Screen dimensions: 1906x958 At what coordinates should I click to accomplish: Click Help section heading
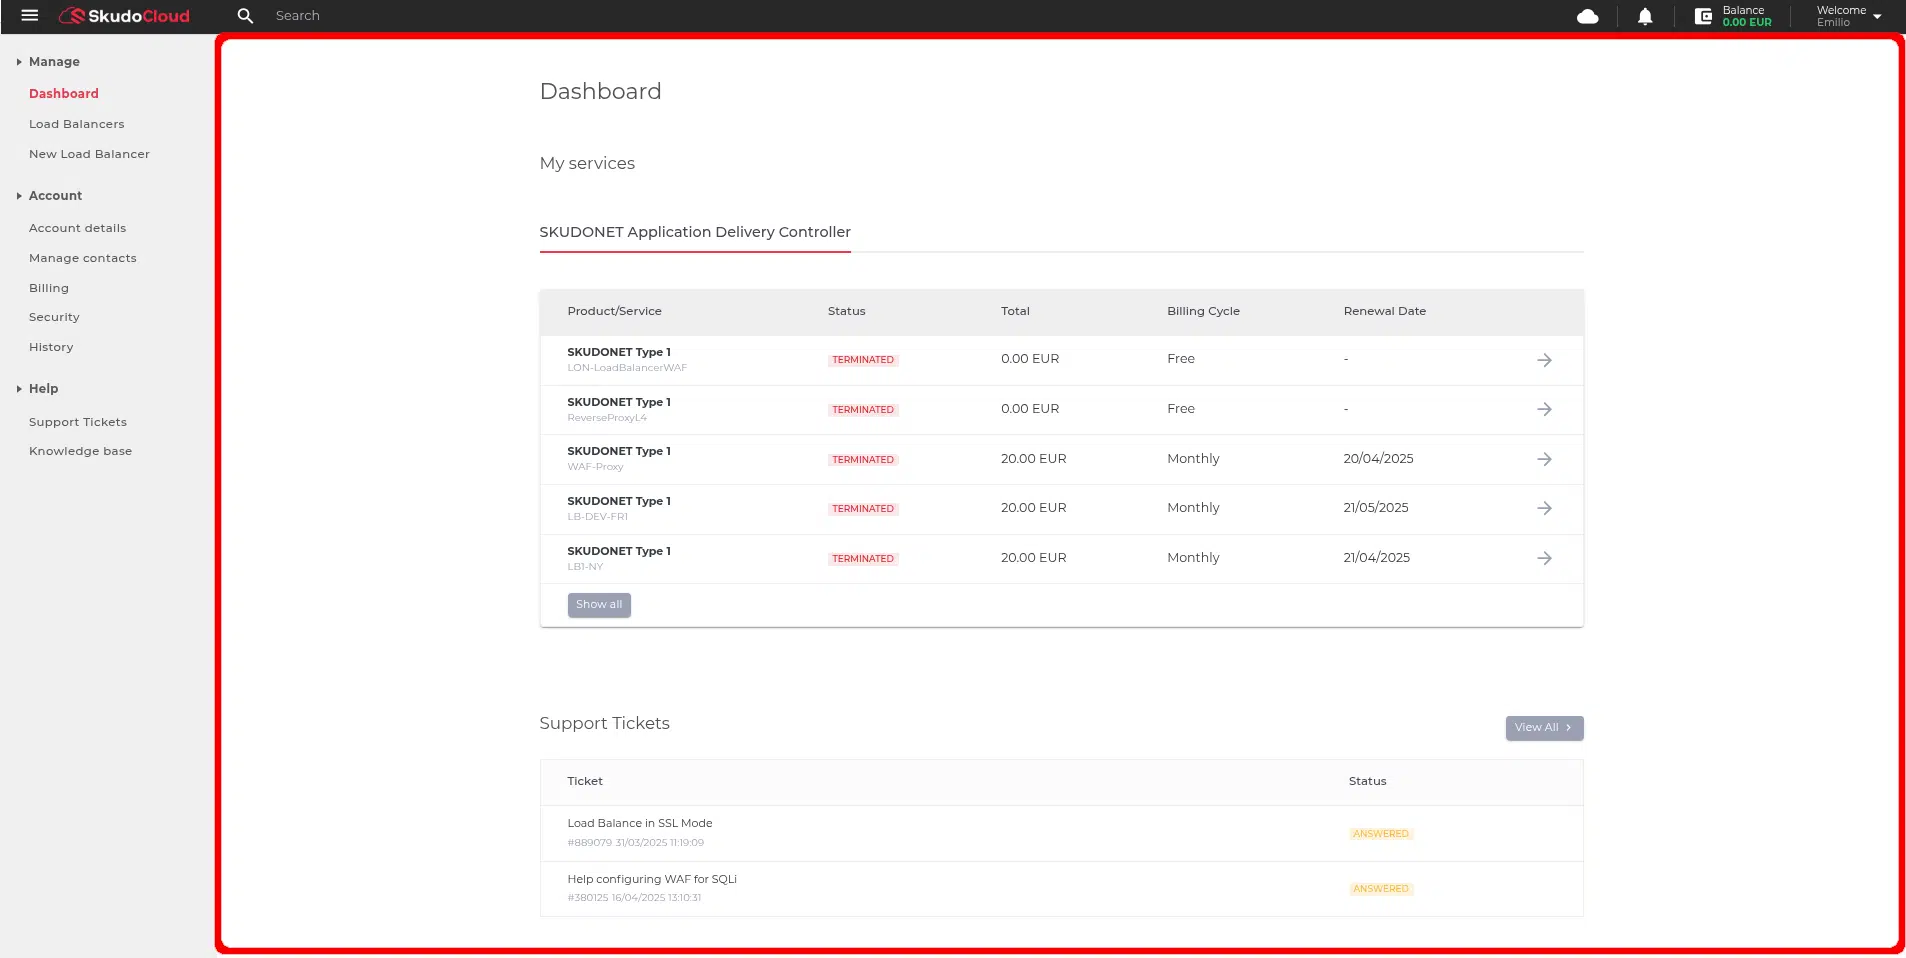click(43, 389)
